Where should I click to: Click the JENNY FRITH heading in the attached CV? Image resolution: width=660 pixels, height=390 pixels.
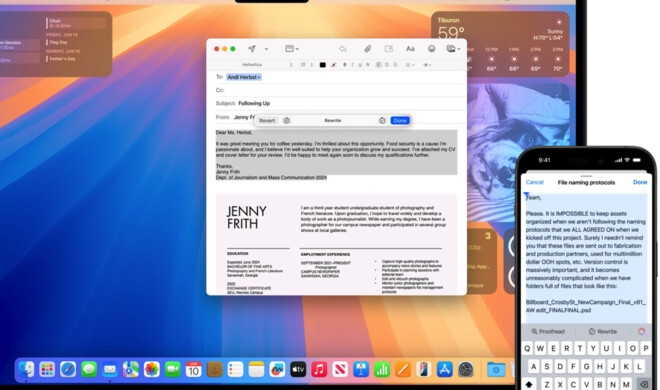pos(247,217)
